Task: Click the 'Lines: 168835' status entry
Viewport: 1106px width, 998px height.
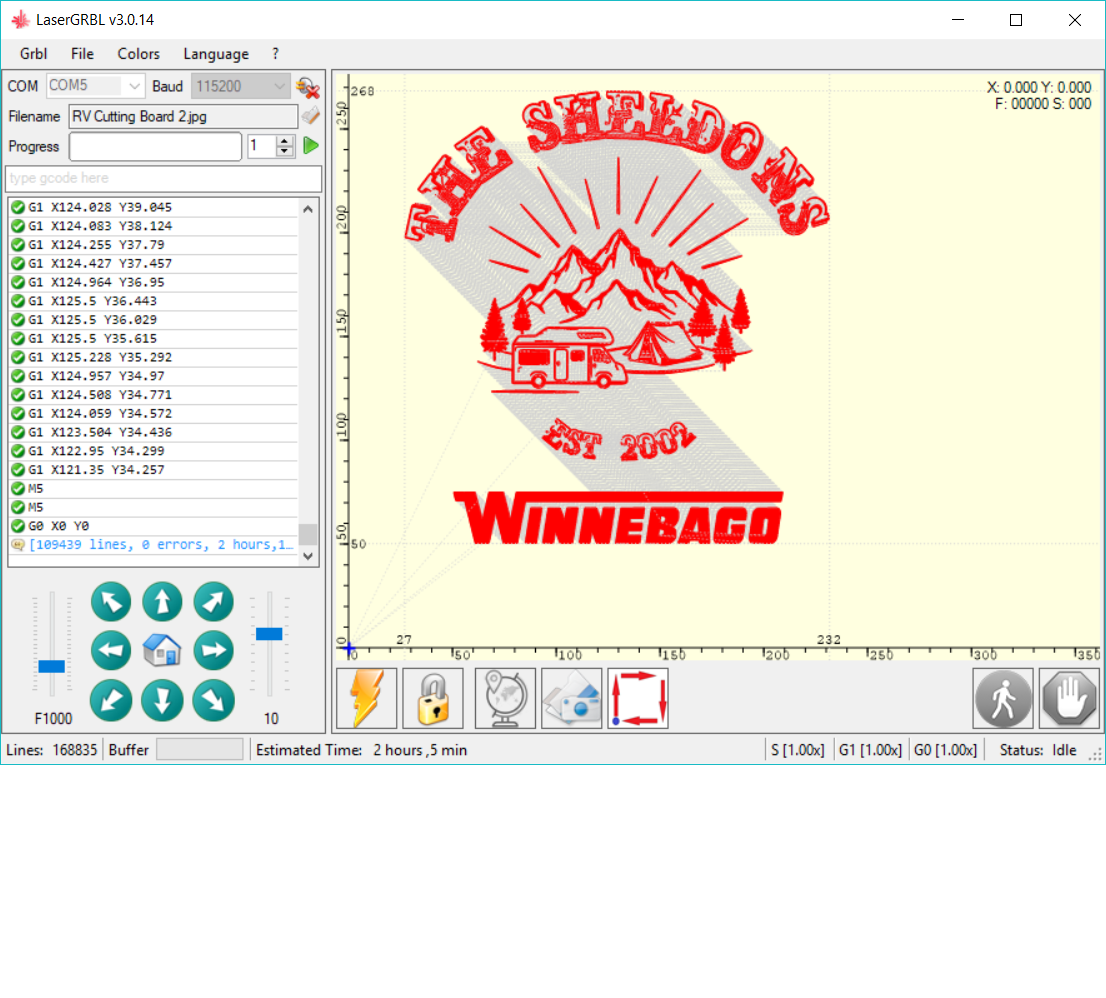Action: (51, 750)
